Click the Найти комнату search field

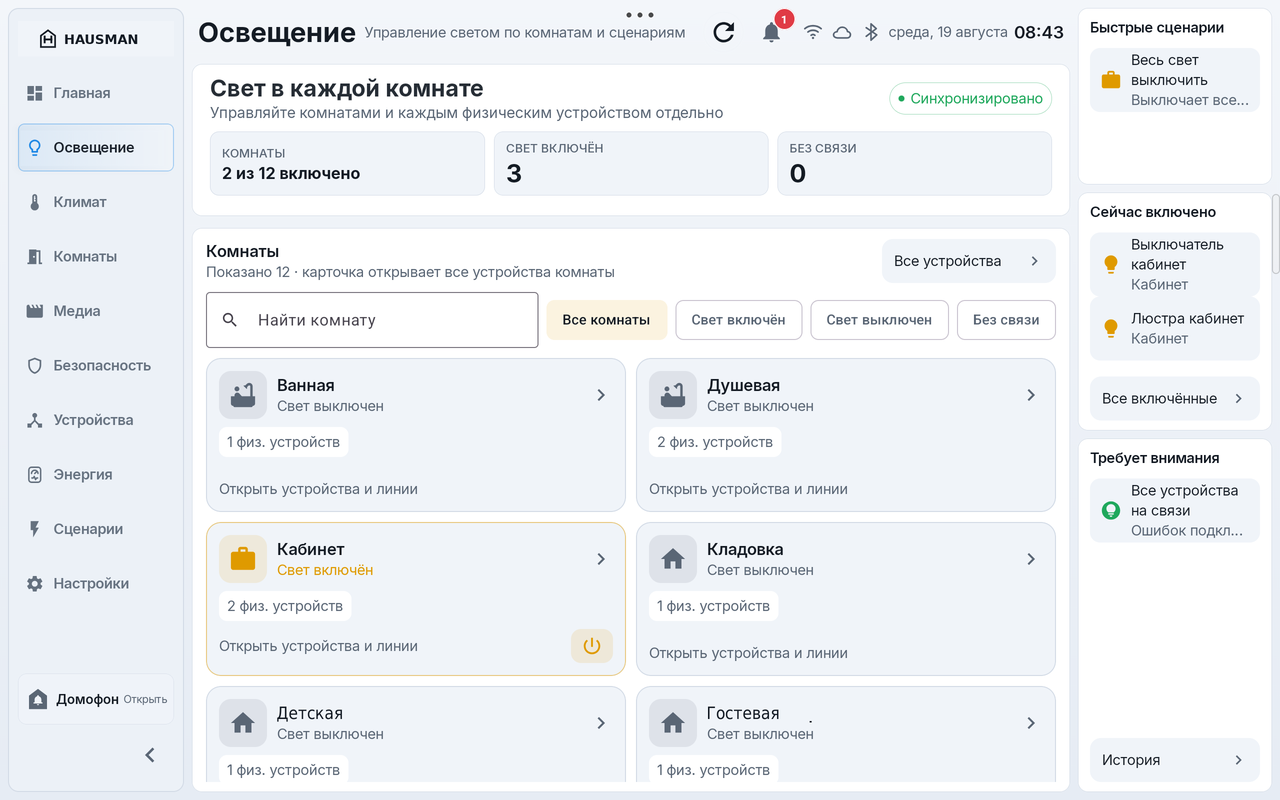[372, 320]
